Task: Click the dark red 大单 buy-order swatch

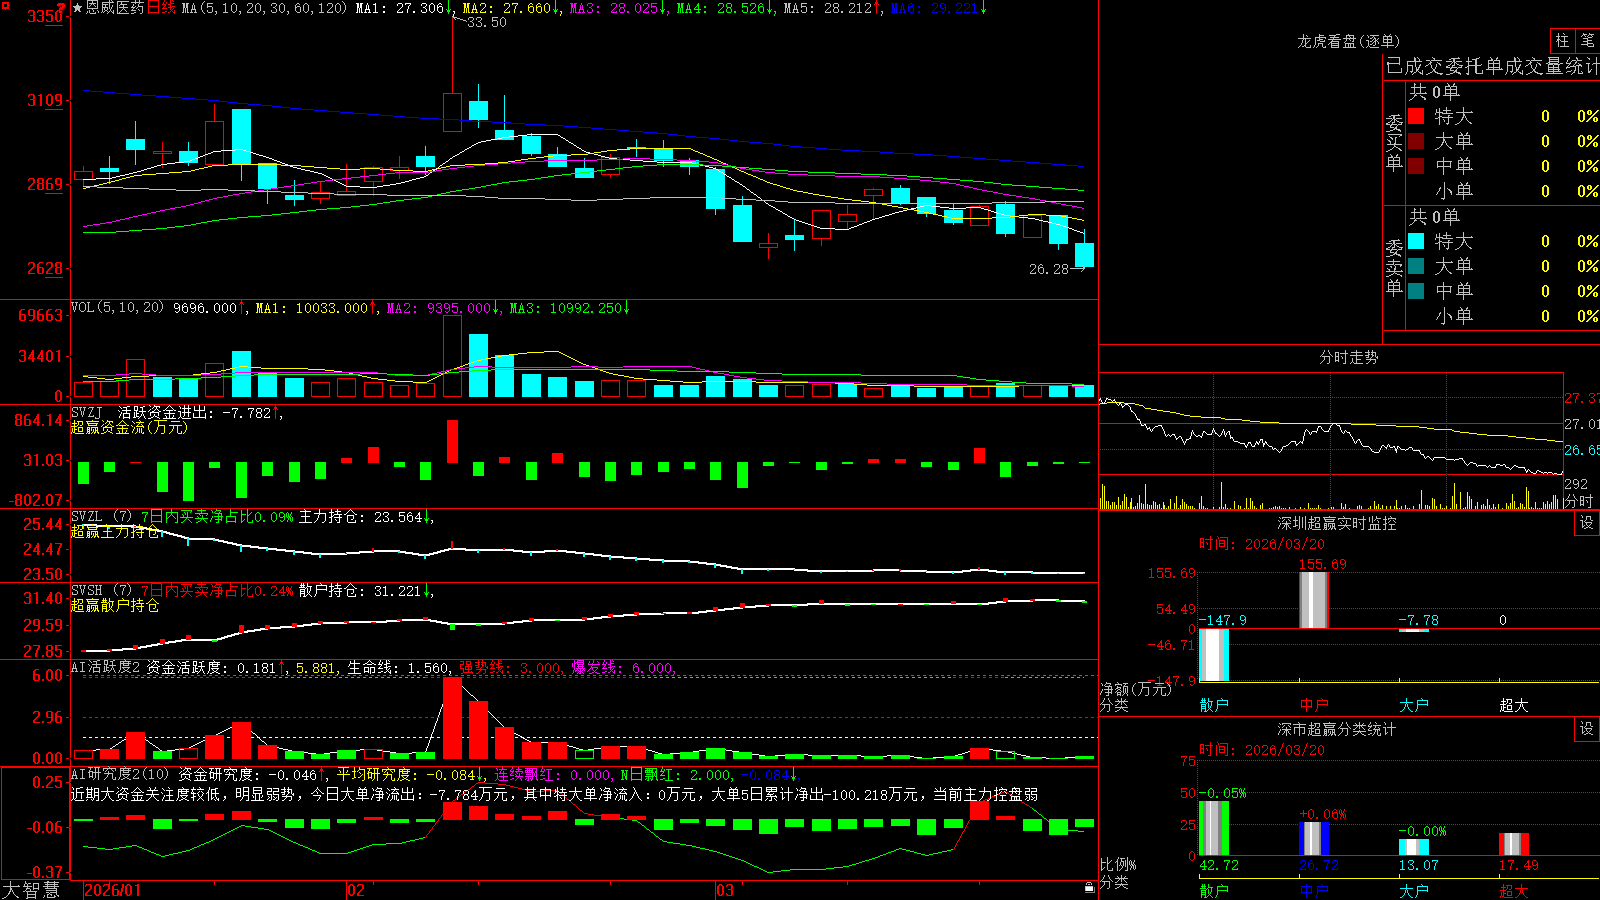Action: [x=1416, y=141]
